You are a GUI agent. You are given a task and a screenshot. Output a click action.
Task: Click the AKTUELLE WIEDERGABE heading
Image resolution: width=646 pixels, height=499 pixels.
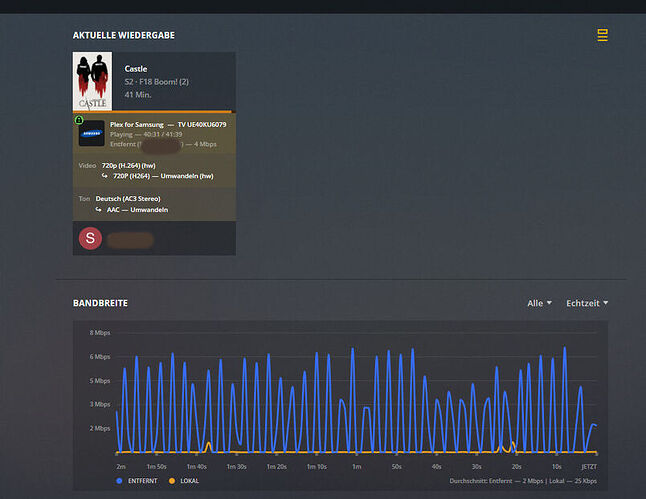124,35
